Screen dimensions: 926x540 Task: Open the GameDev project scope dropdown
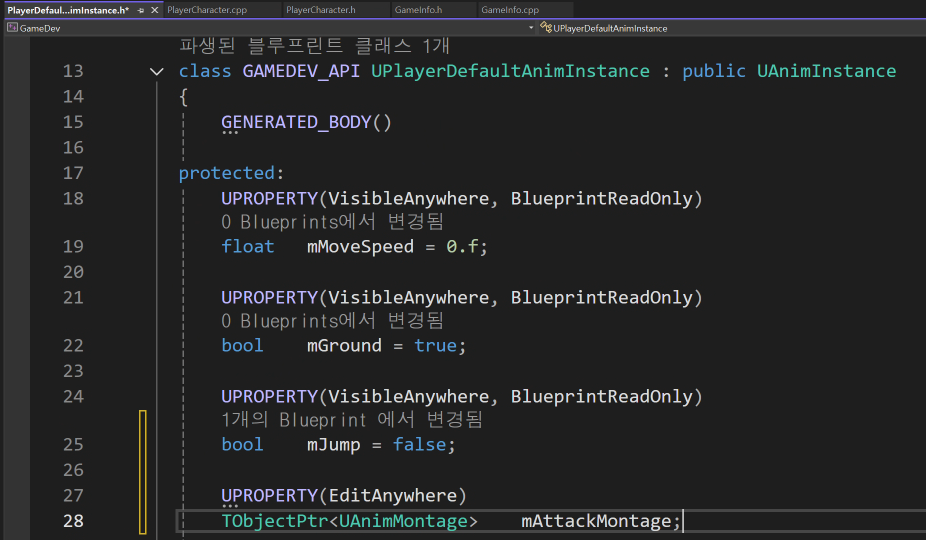[530, 28]
